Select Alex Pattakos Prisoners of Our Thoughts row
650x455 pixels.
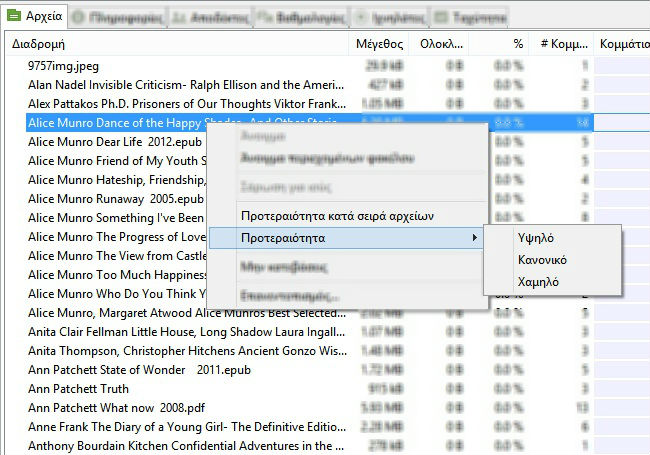tap(187, 104)
